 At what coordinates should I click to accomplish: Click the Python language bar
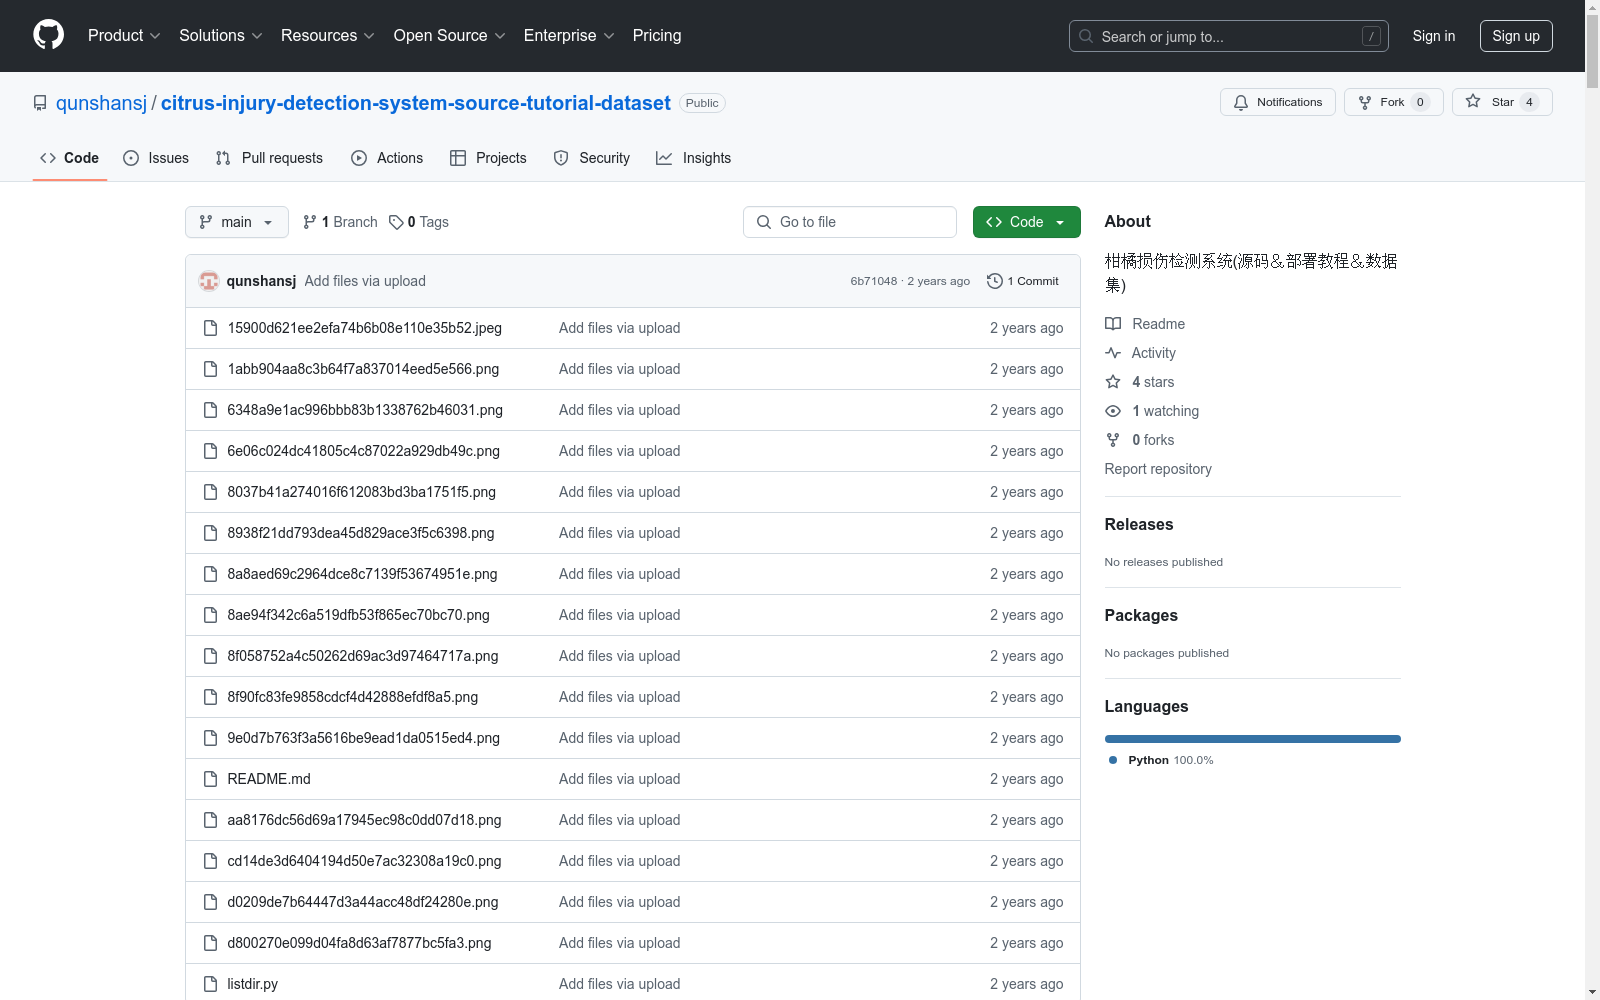click(x=1253, y=739)
